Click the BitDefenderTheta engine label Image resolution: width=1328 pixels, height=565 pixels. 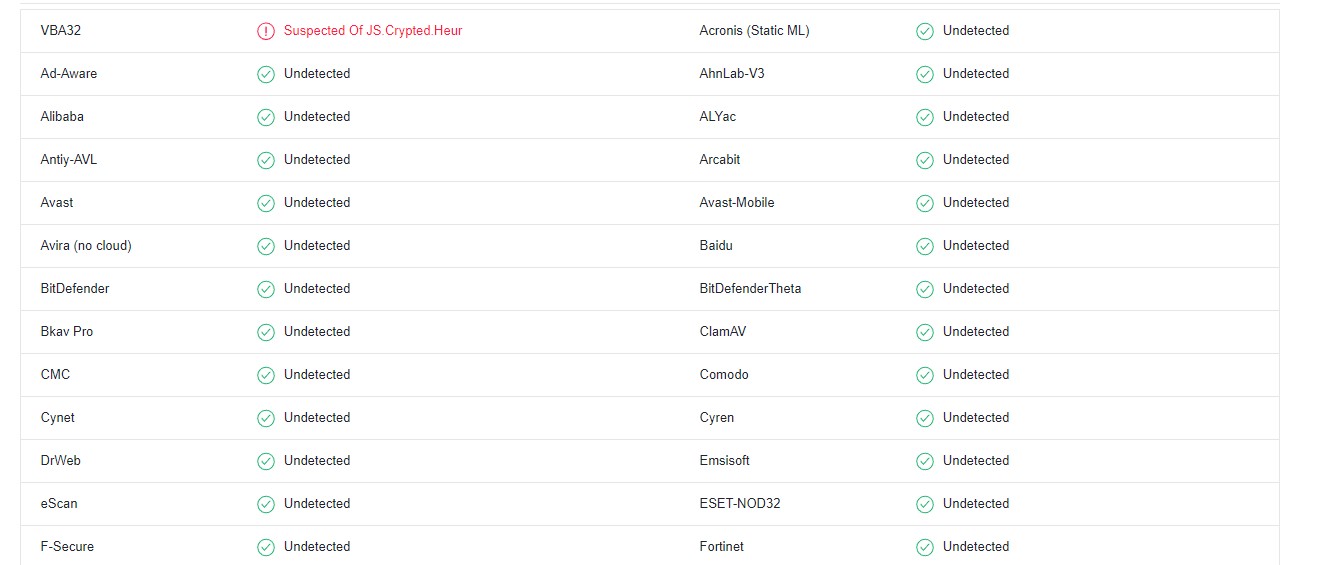coord(750,289)
